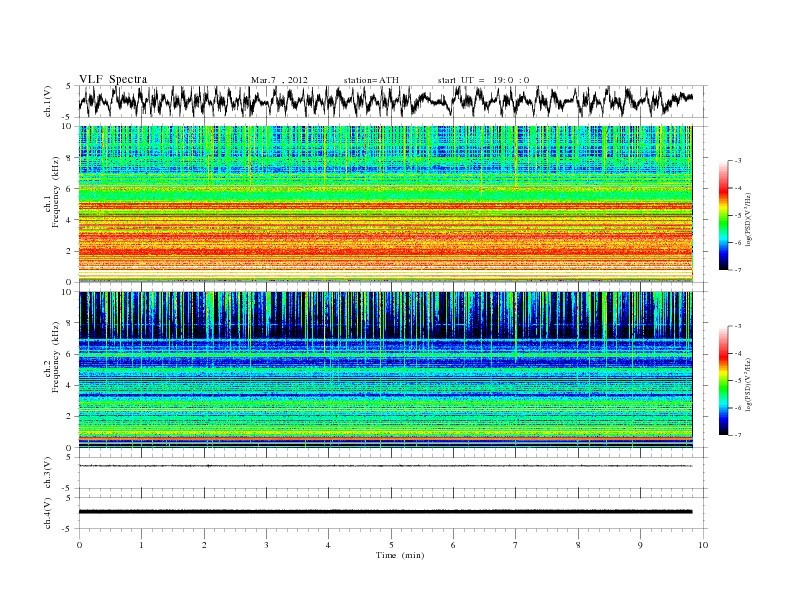The image size is (792, 612).
Task: Click the "-7" label on ch.2 colorbar
Action: (x=738, y=435)
